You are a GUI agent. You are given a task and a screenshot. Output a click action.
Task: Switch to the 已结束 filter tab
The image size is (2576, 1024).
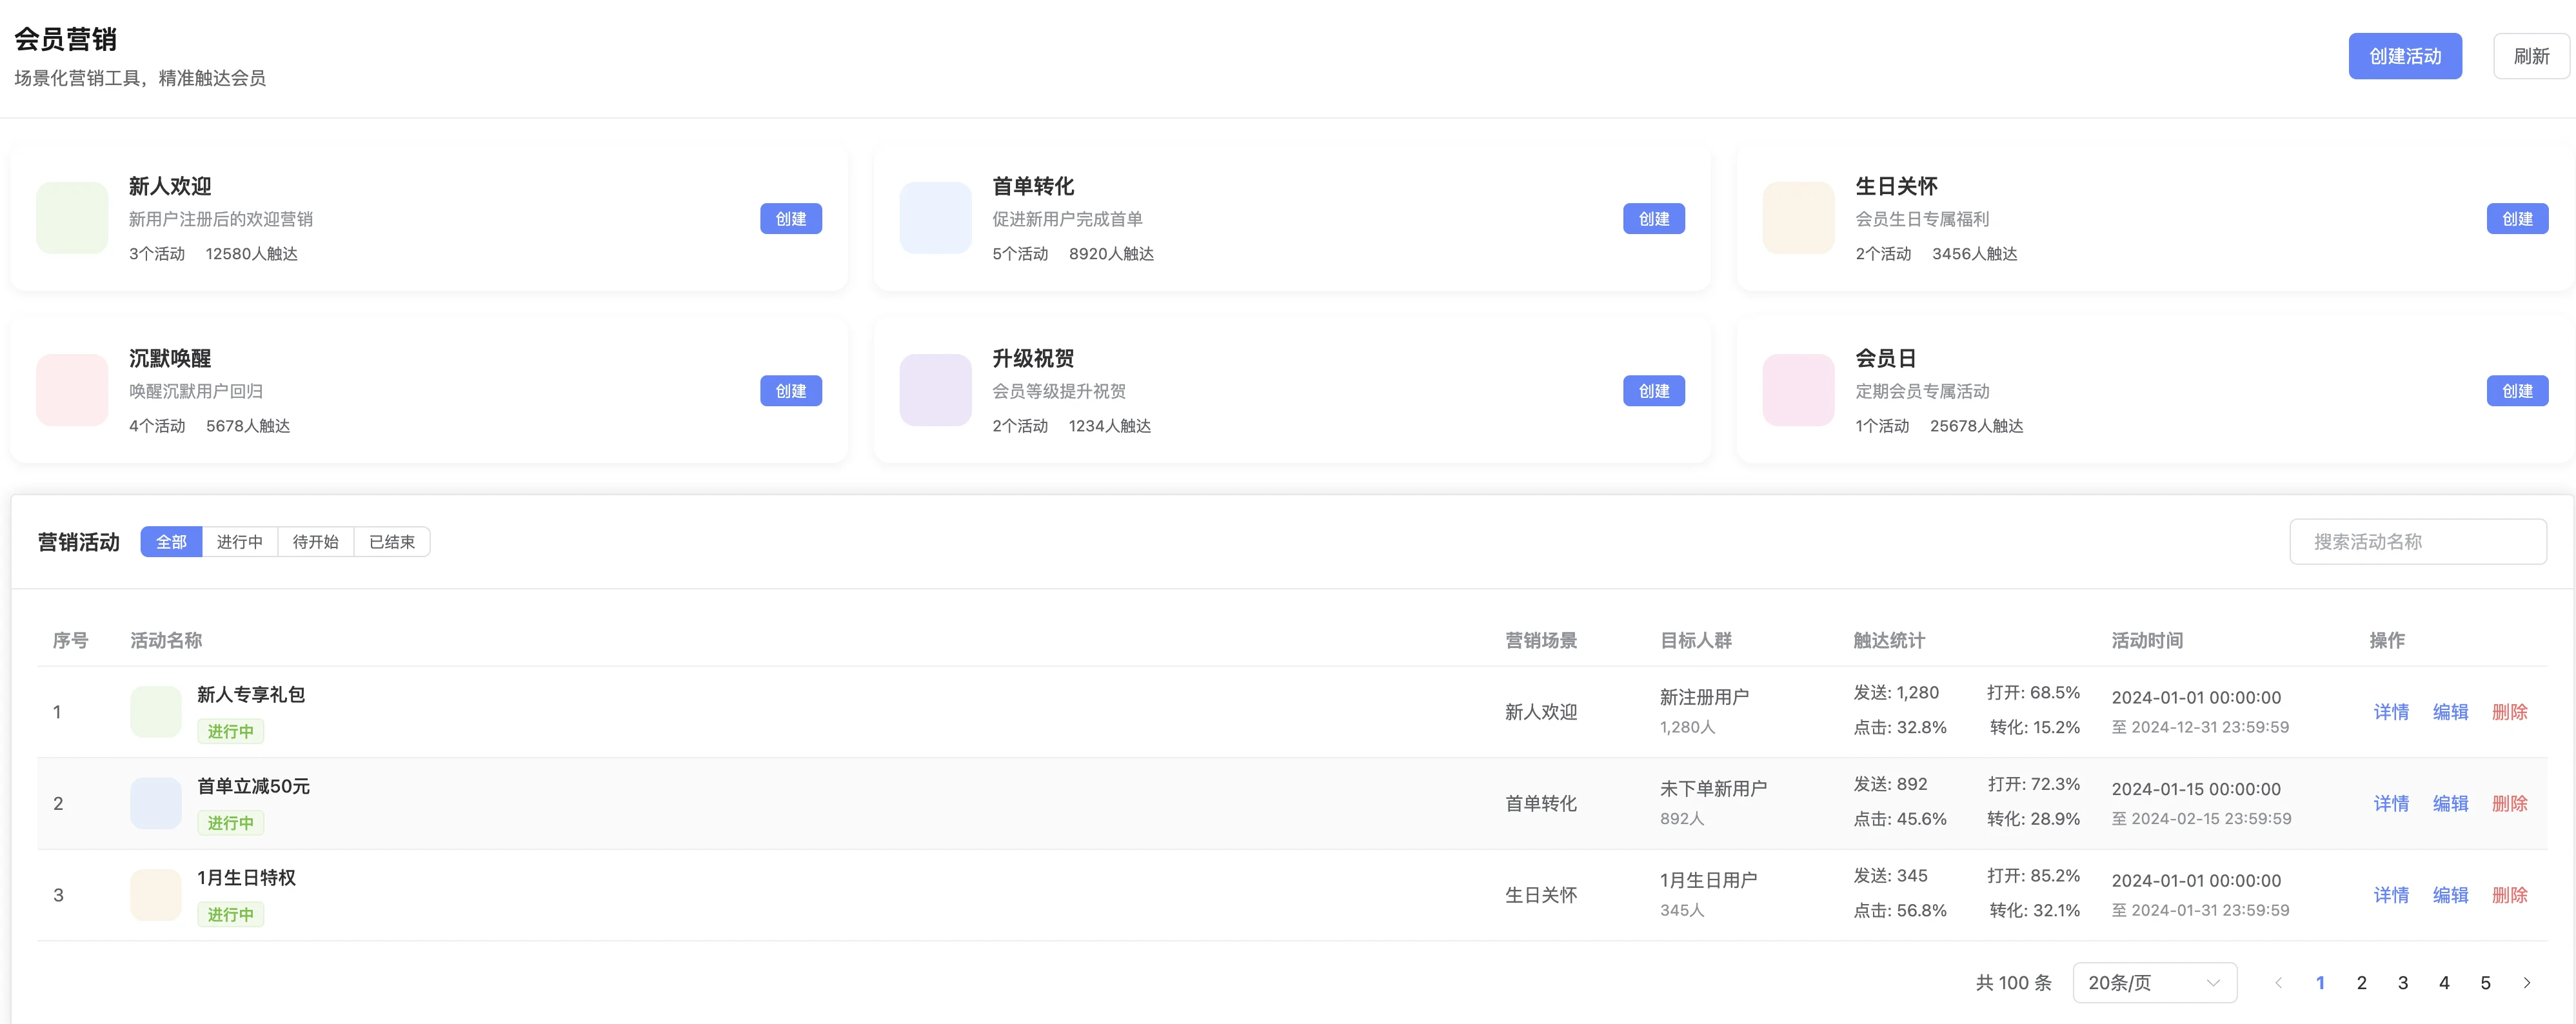pos(391,541)
